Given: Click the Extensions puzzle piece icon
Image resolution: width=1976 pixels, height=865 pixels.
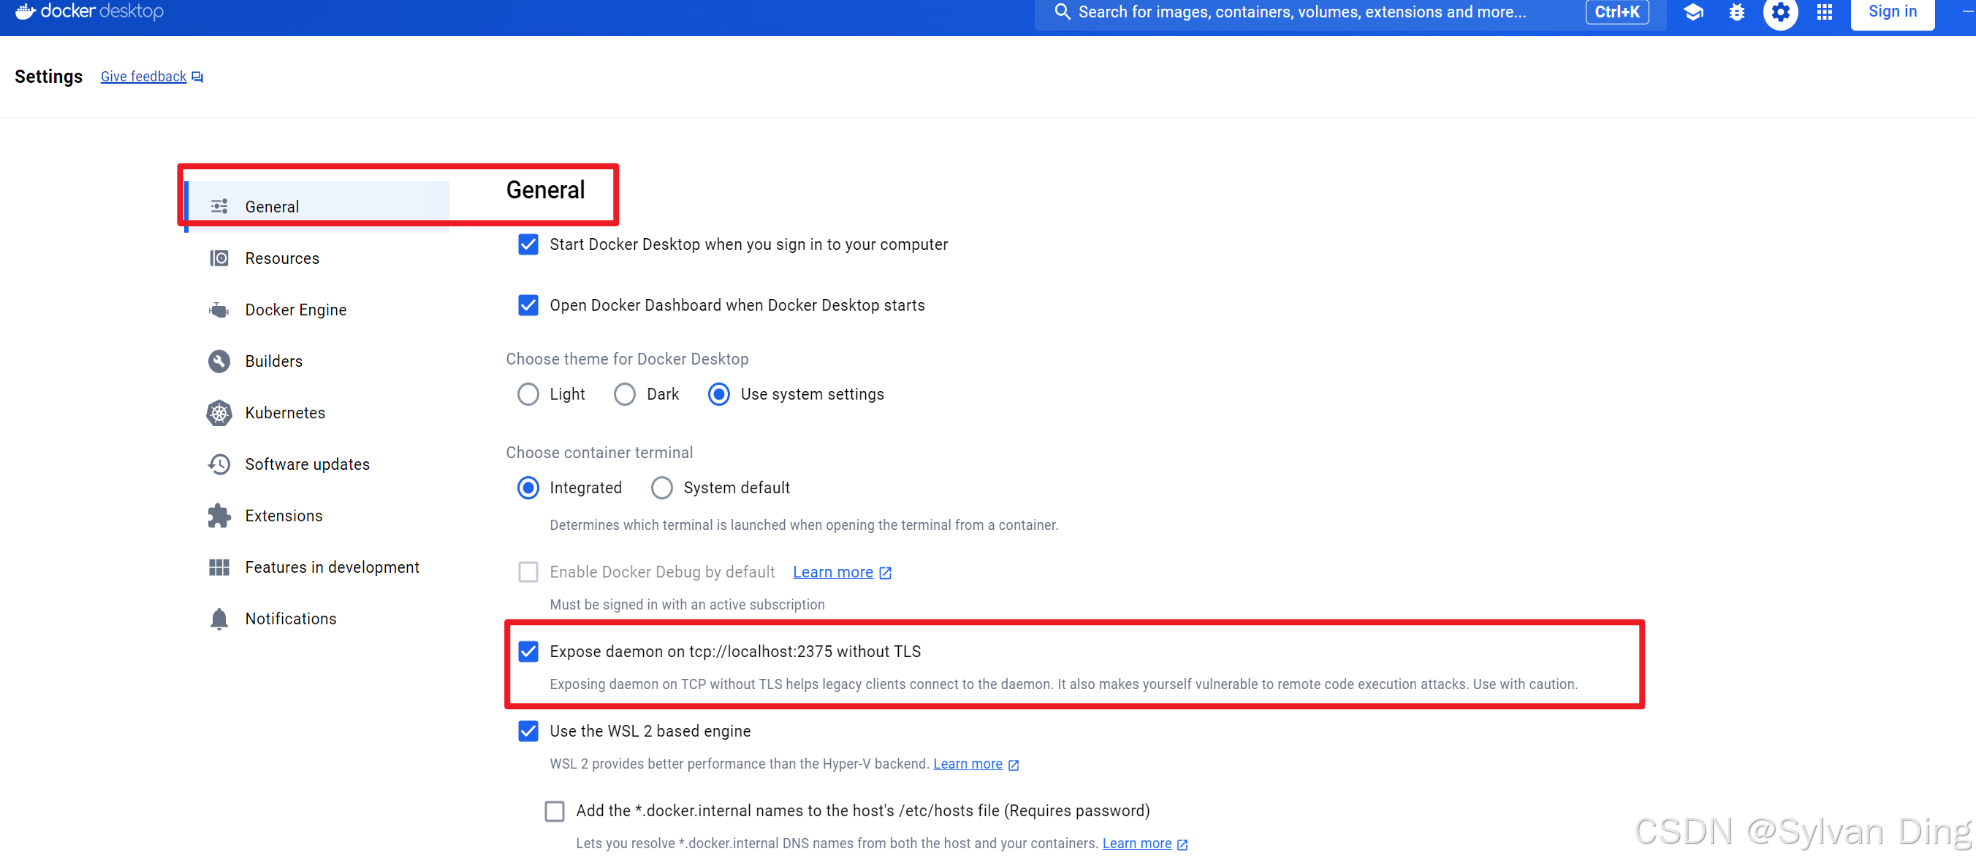Looking at the screenshot, I should [x=219, y=516].
